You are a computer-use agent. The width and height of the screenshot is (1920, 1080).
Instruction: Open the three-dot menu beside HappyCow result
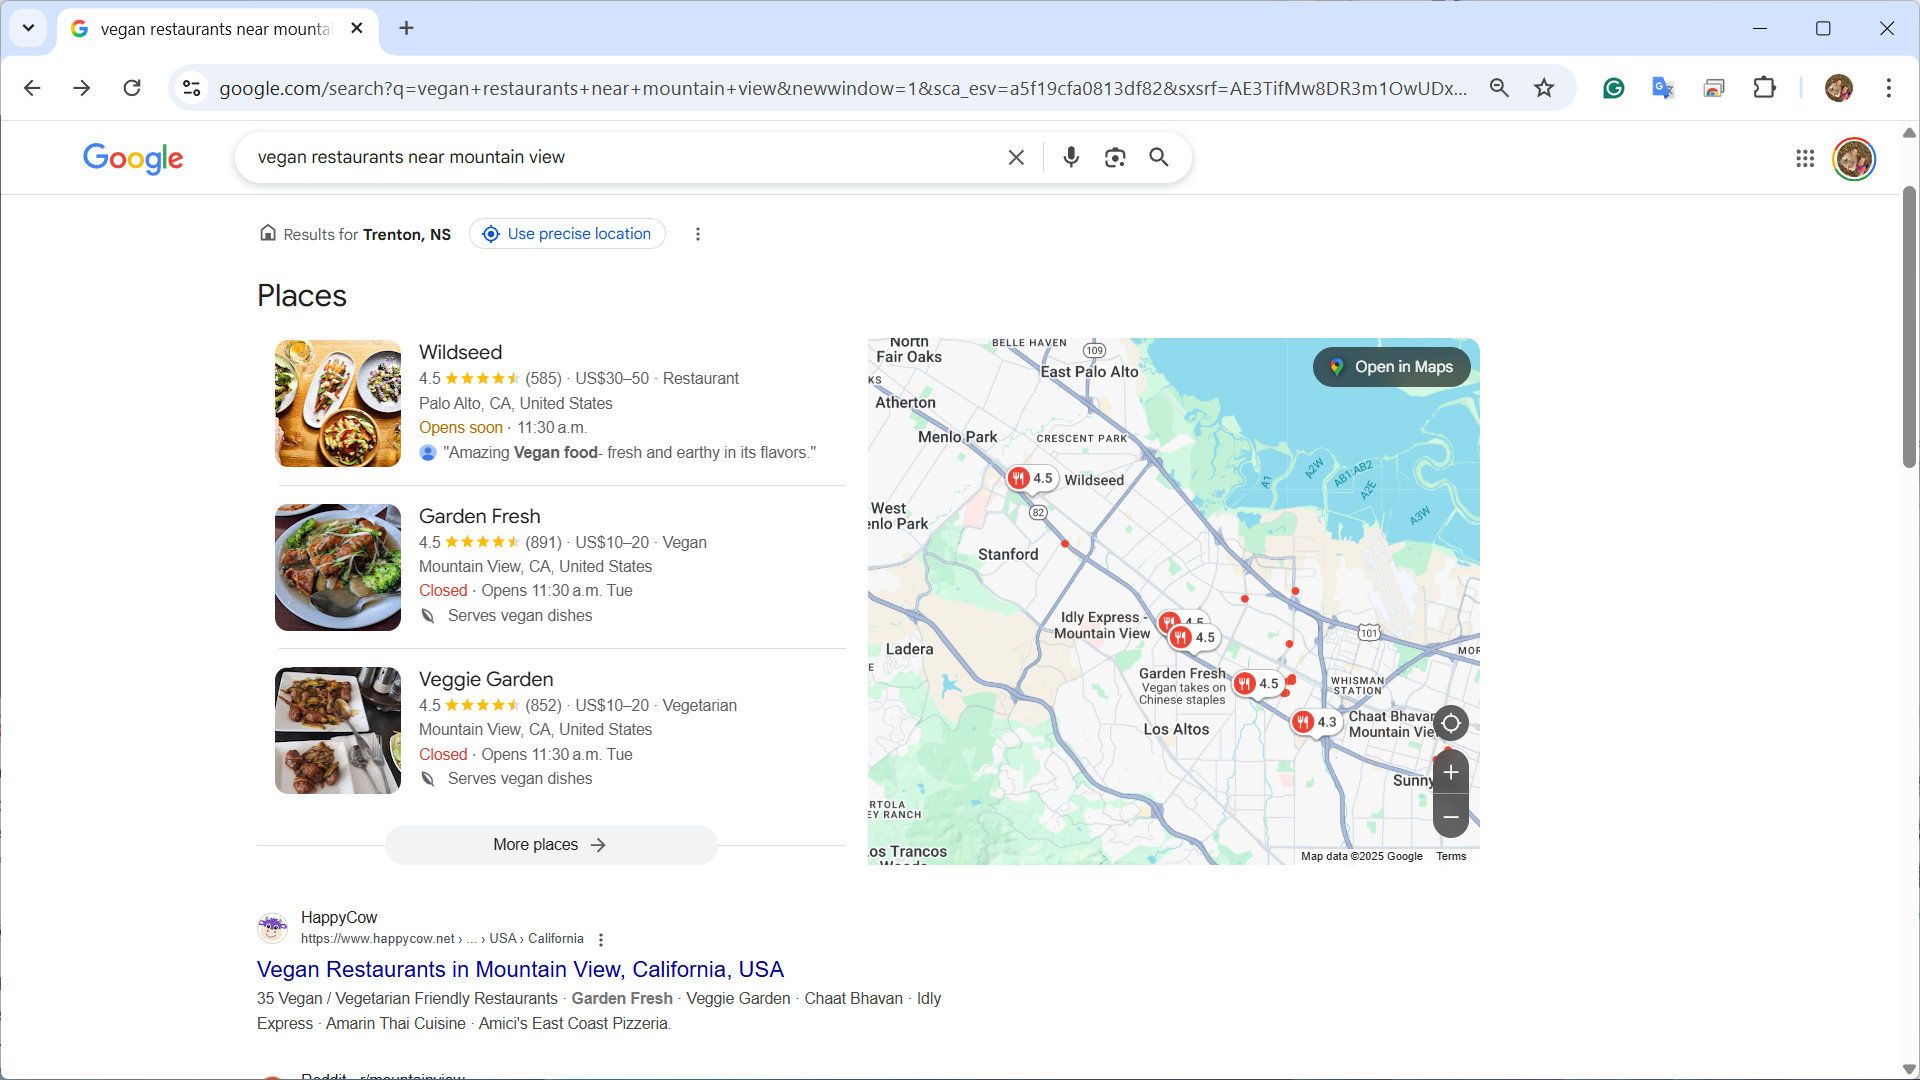(601, 939)
